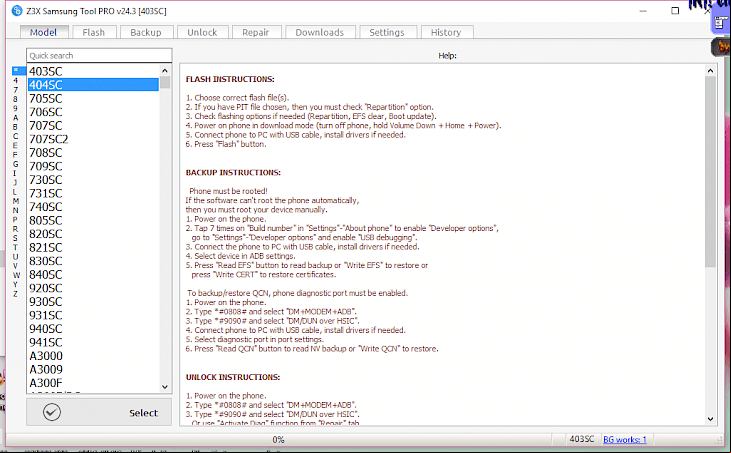The image size is (731, 453).
Task: Click the checkmark icon on Select button
Action: click(x=52, y=412)
